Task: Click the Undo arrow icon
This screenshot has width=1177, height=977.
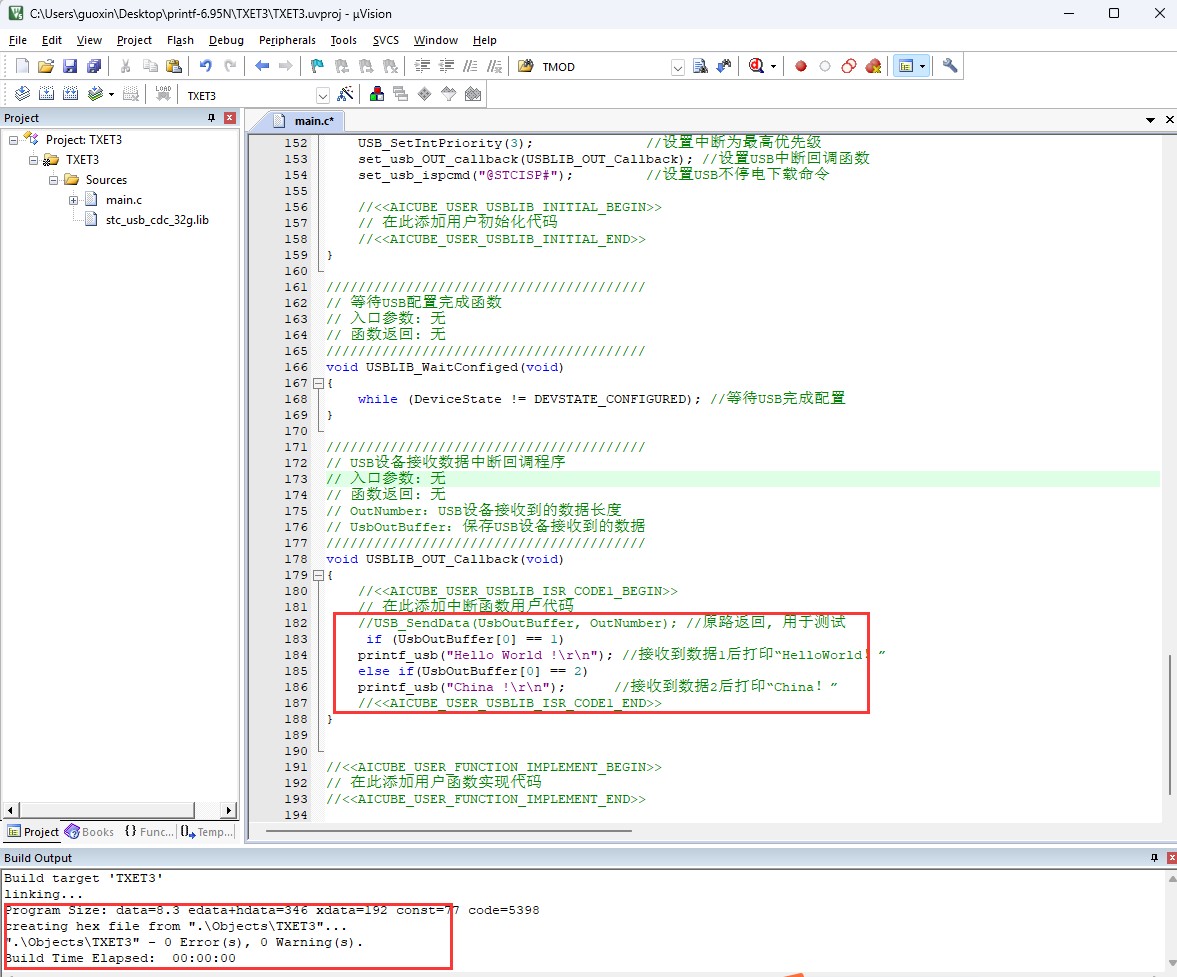Action: pos(205,66)
